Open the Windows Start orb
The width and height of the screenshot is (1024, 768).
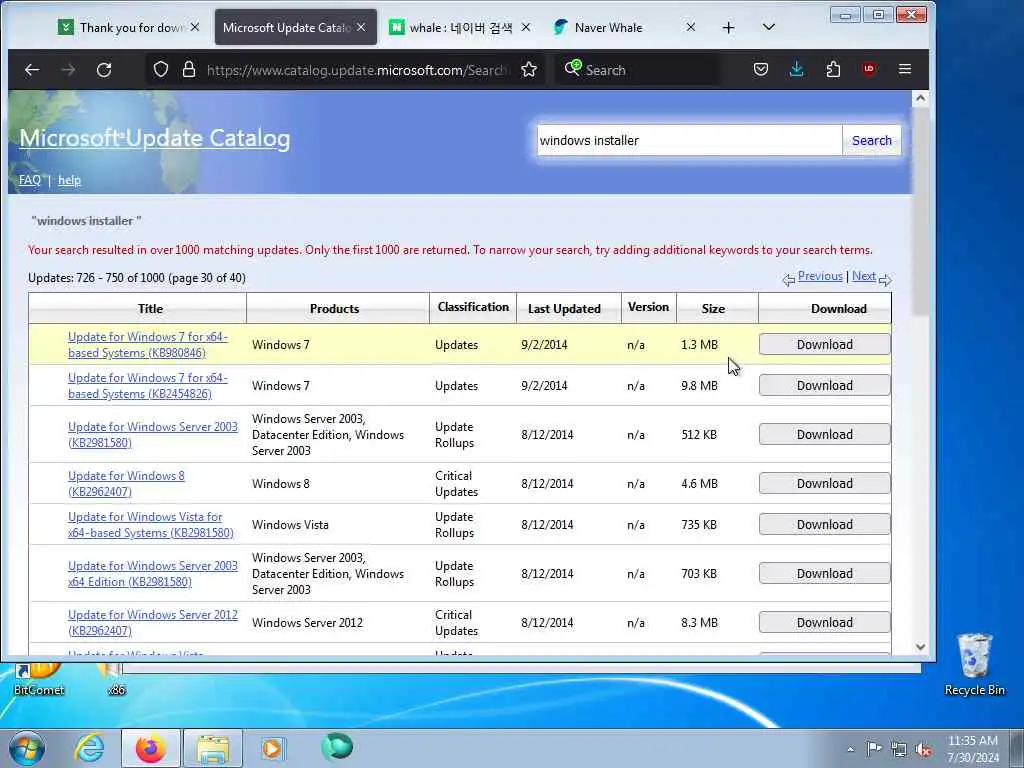pos(27,748)
